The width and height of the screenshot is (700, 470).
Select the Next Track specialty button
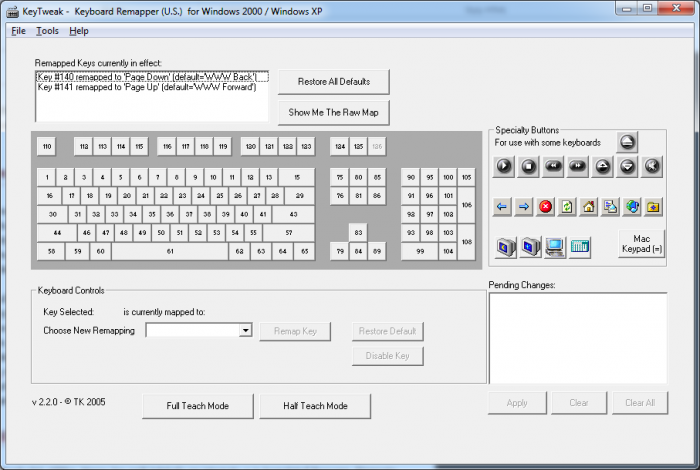pos(577,166)
